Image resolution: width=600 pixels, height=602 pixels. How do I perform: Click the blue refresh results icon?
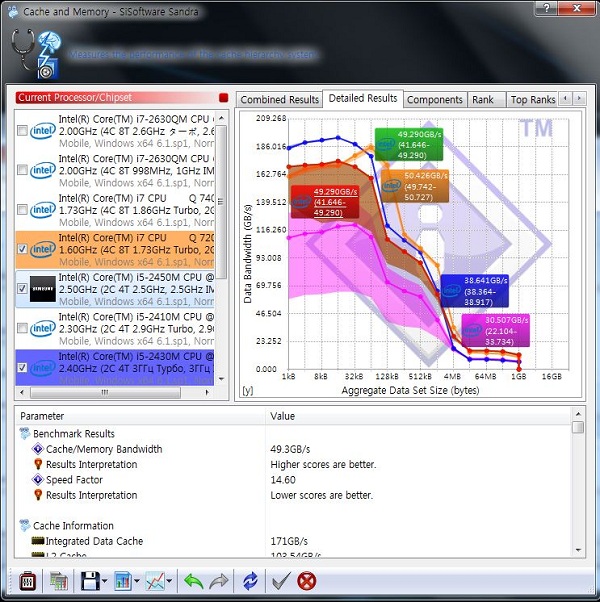pyautogui.click(x=250, y=581)
